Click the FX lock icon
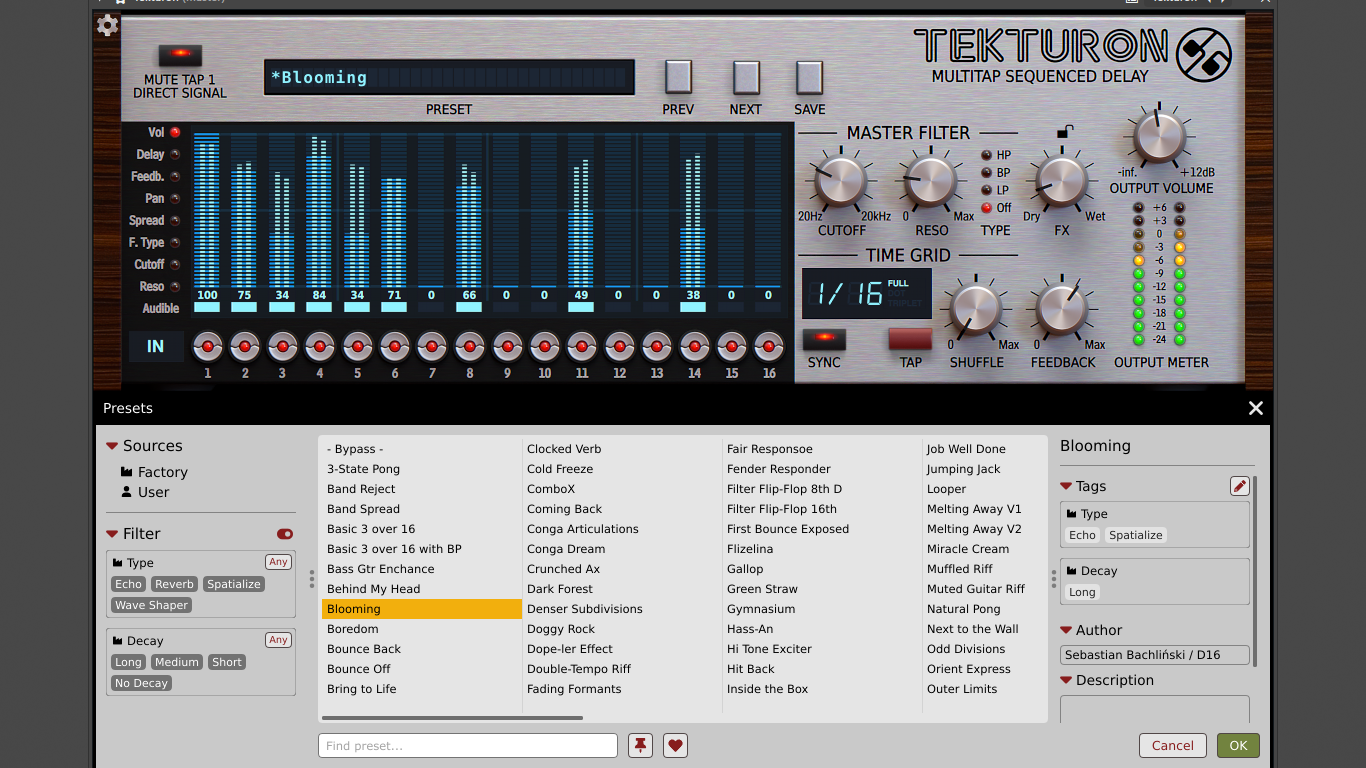Viewport: 1366px width, 768px height. [1065, 132]
